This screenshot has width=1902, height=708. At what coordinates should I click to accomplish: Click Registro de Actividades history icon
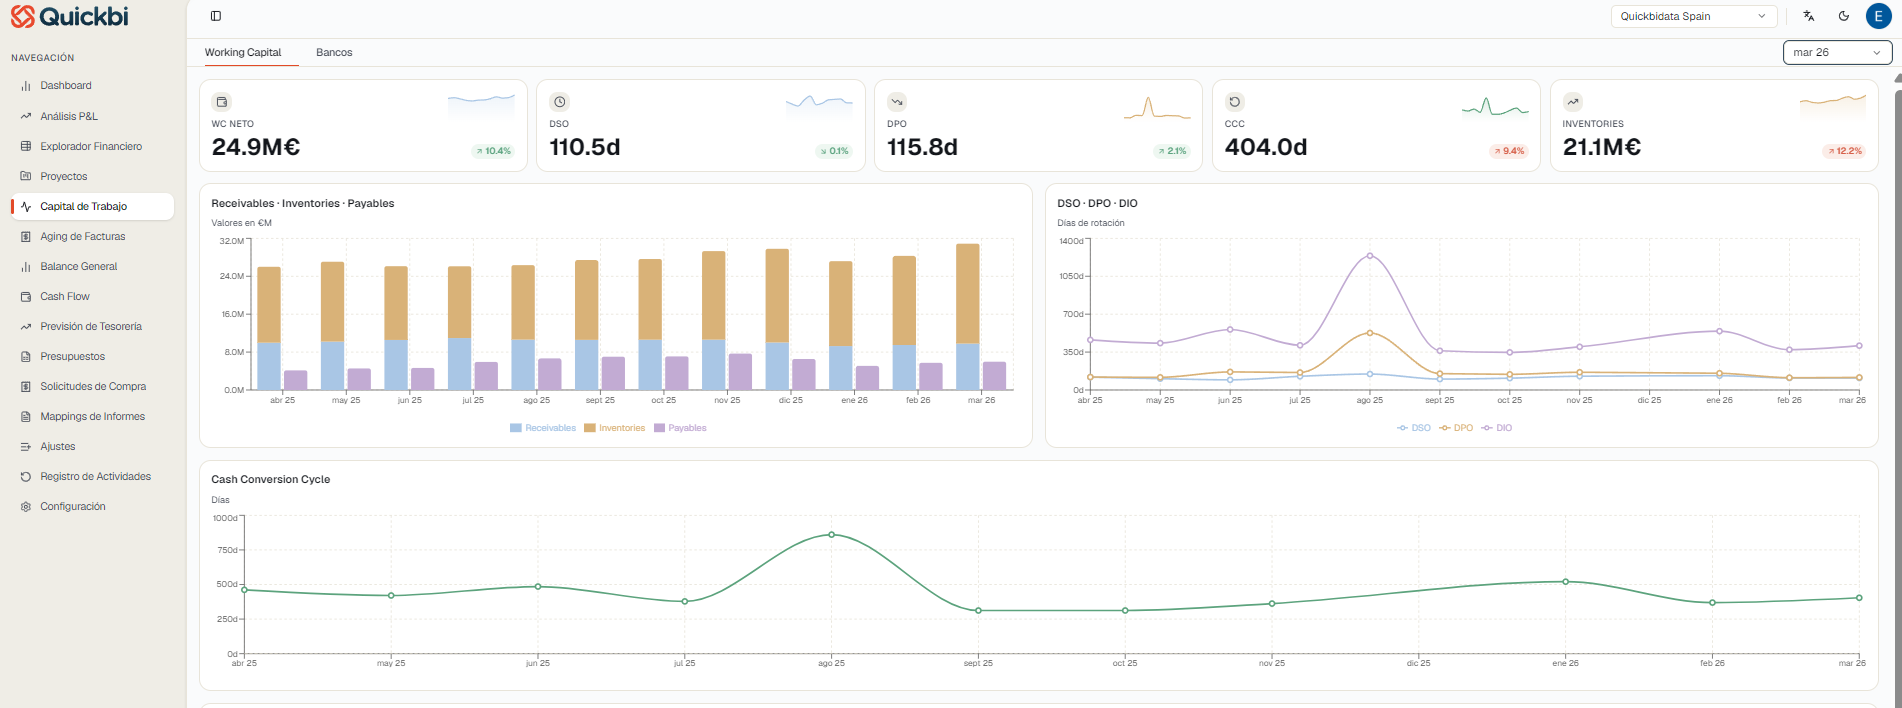[x=26, y=476]
